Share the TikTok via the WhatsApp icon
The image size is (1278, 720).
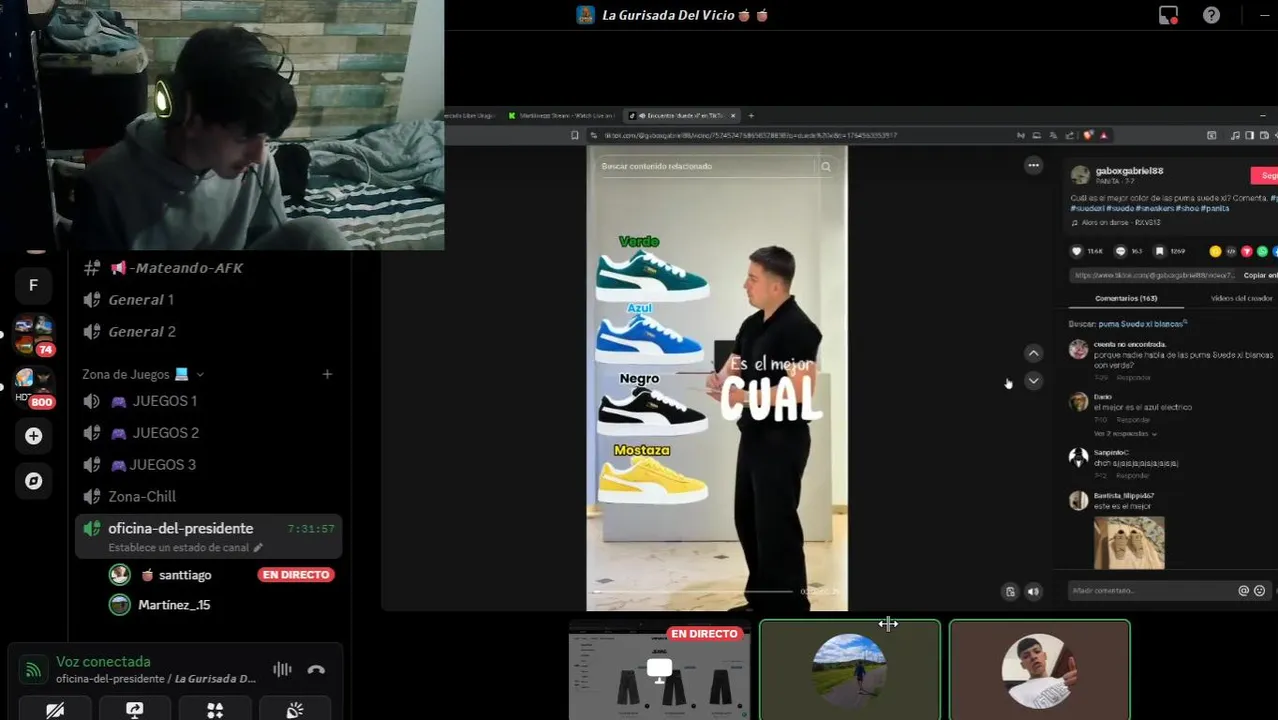click(1263, 251)
